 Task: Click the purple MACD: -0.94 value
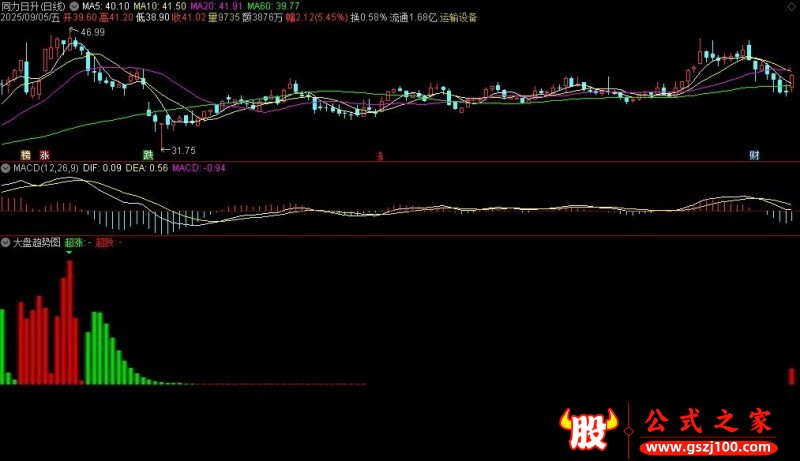tap(198, 168)
